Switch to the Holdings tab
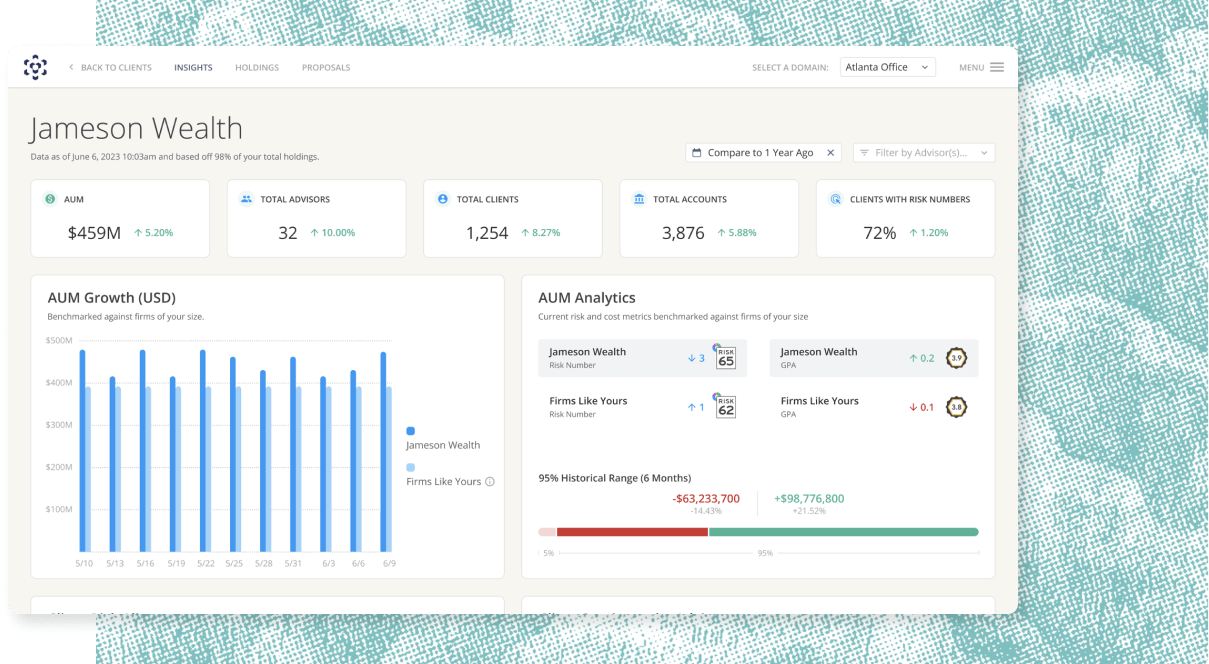 (x=257, y=68)
